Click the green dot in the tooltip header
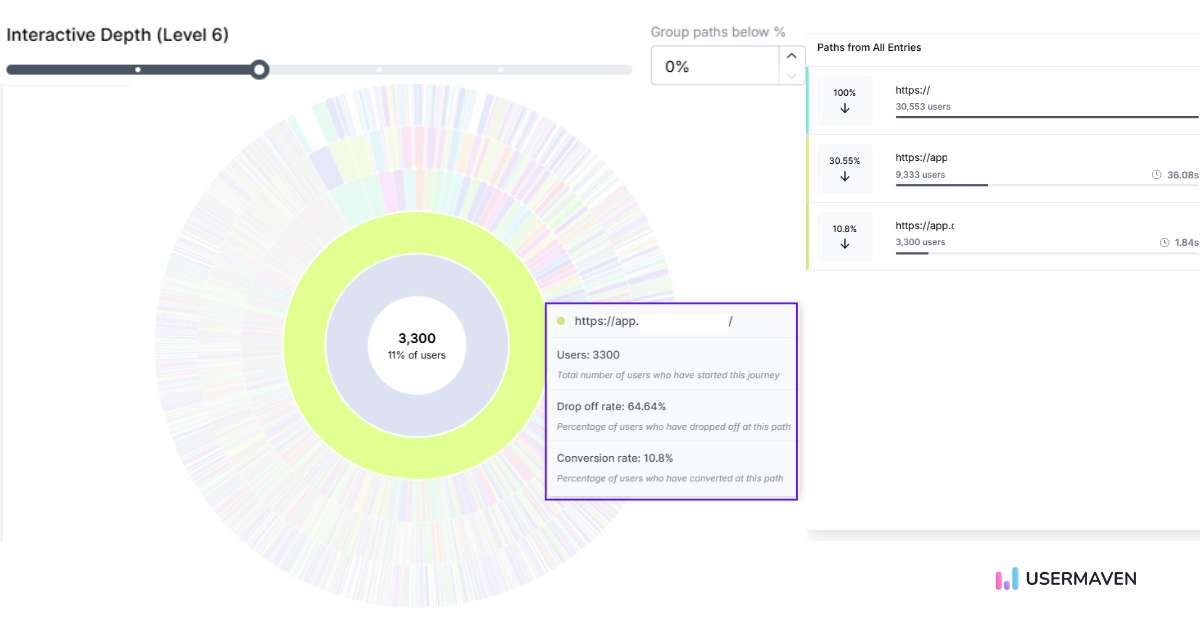This screenshot has height=630, width=1200. point(561,321)
